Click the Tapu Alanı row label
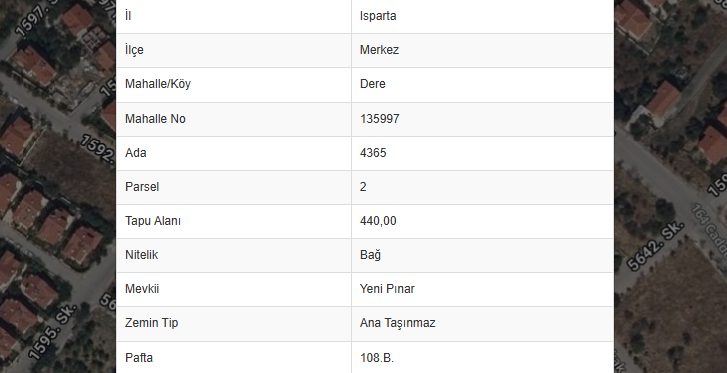This screenshot has width=727, height=373. [153, 221]
